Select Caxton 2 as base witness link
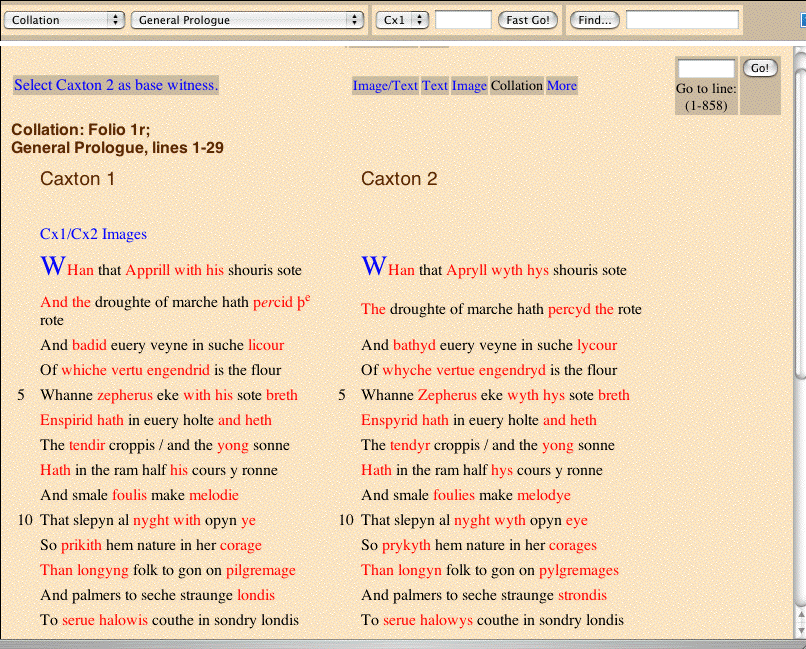The image size is (806, 649). pos(116,85)
